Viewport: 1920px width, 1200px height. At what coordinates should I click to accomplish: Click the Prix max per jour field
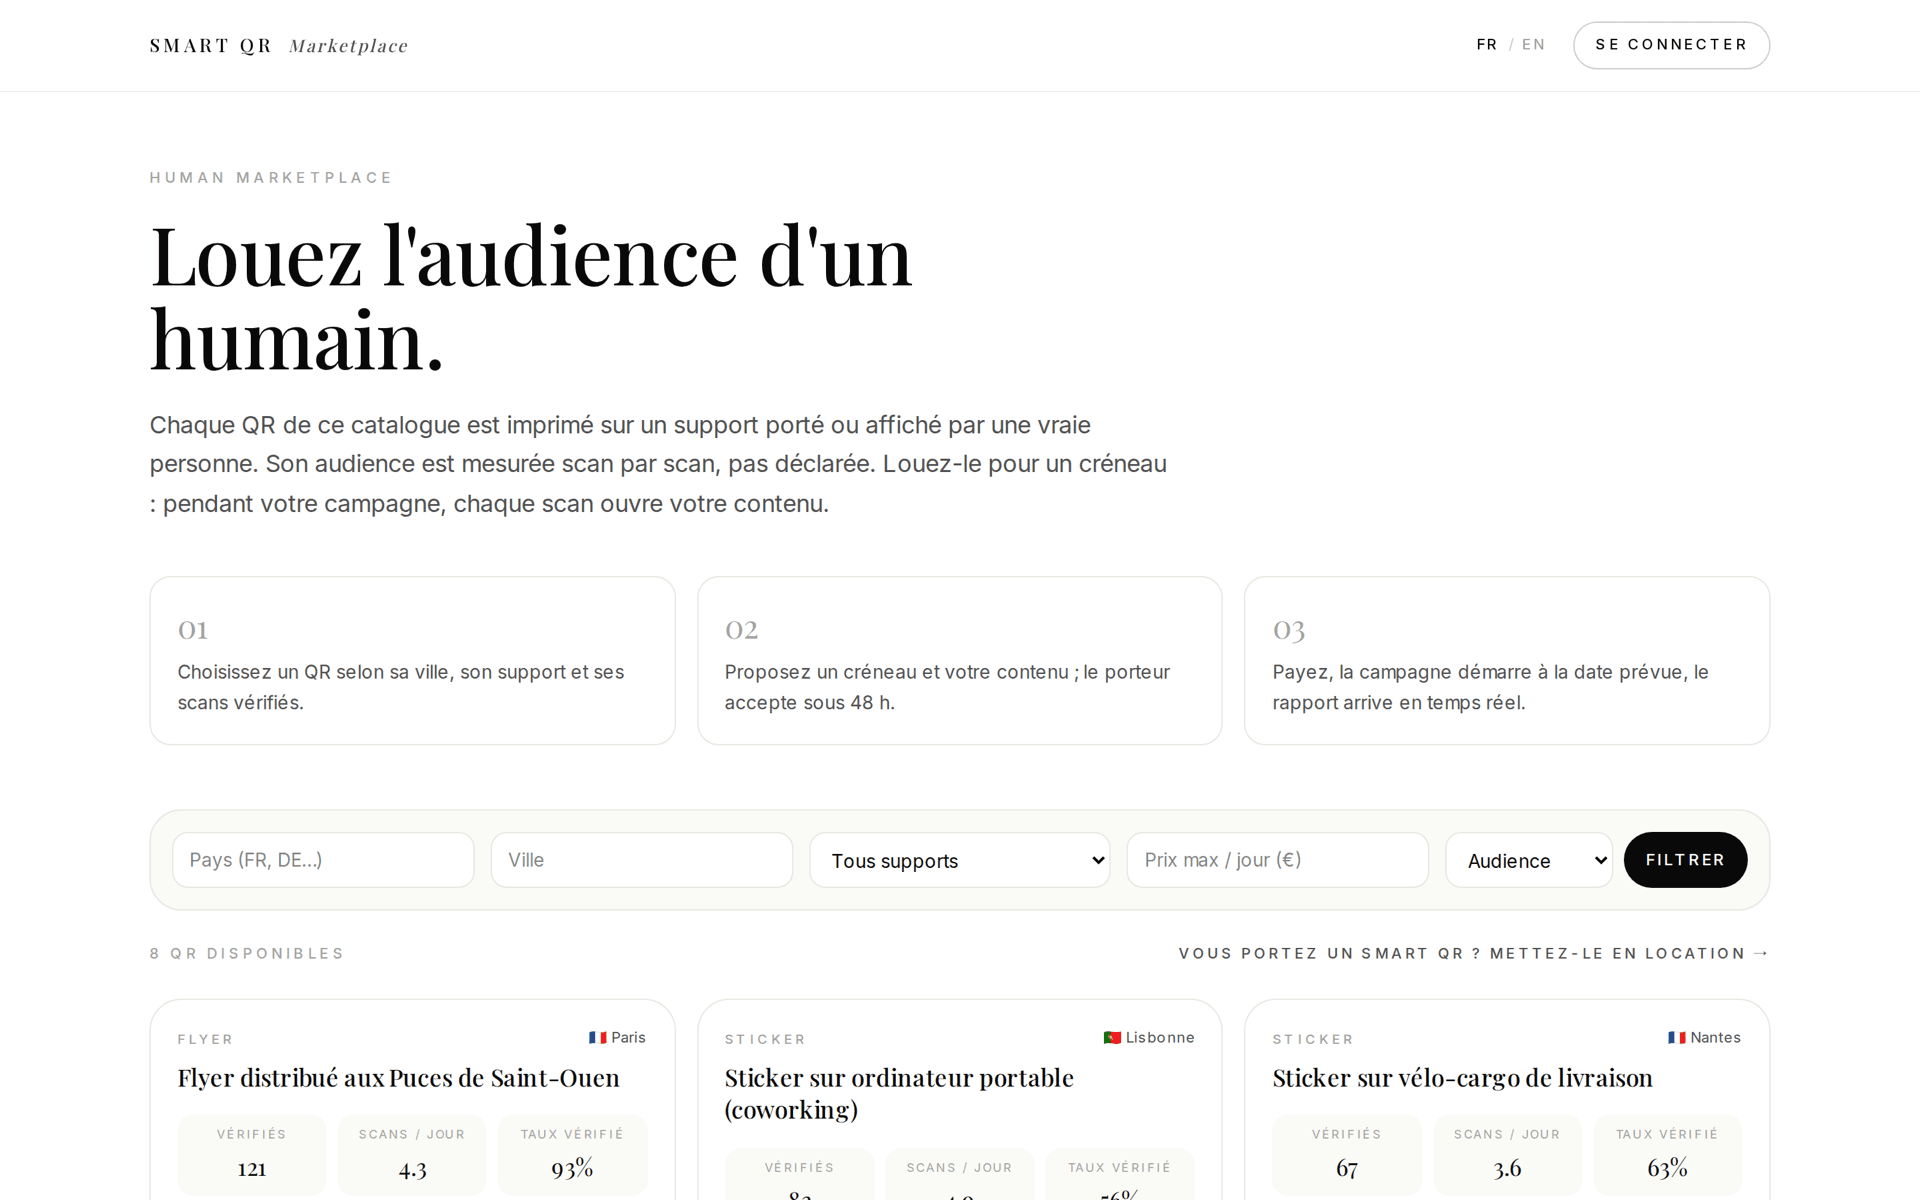tap(1278, 860)
